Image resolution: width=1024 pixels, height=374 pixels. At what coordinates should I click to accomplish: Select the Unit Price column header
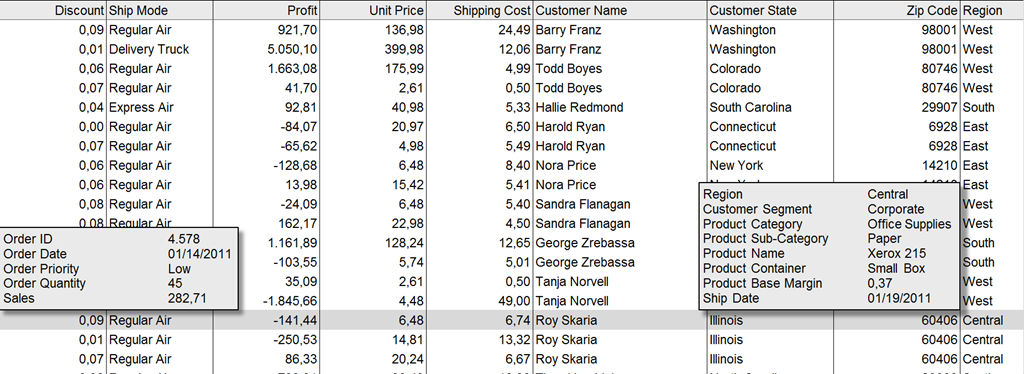[x=373, y=10]
